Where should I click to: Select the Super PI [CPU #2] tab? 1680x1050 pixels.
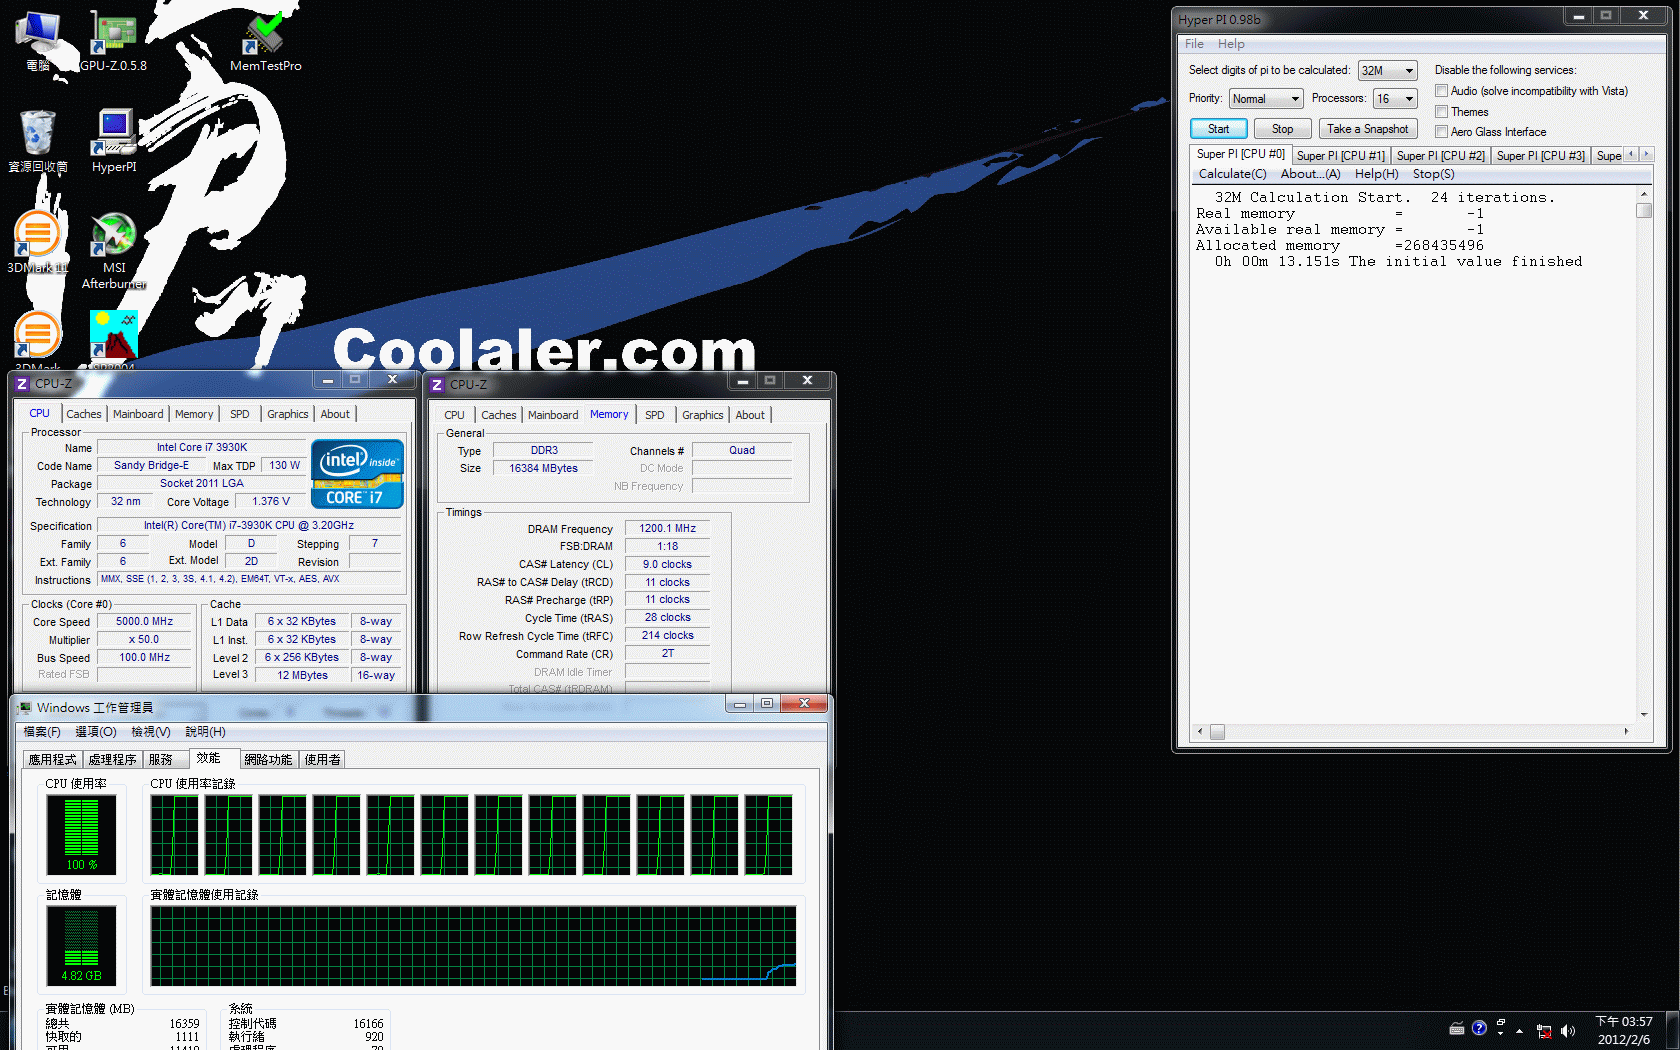click(x=1440, y=156)
